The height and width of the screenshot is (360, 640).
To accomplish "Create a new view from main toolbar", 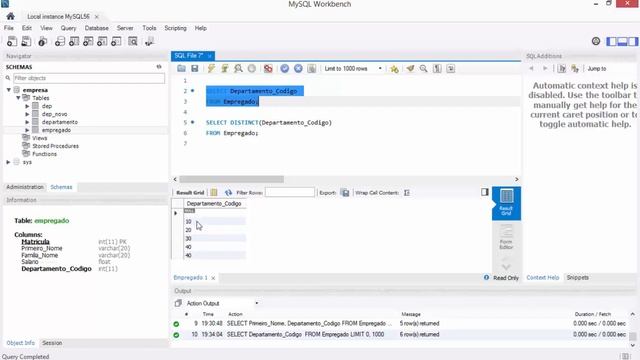I will pyautogui.click(x=88, y=41).
